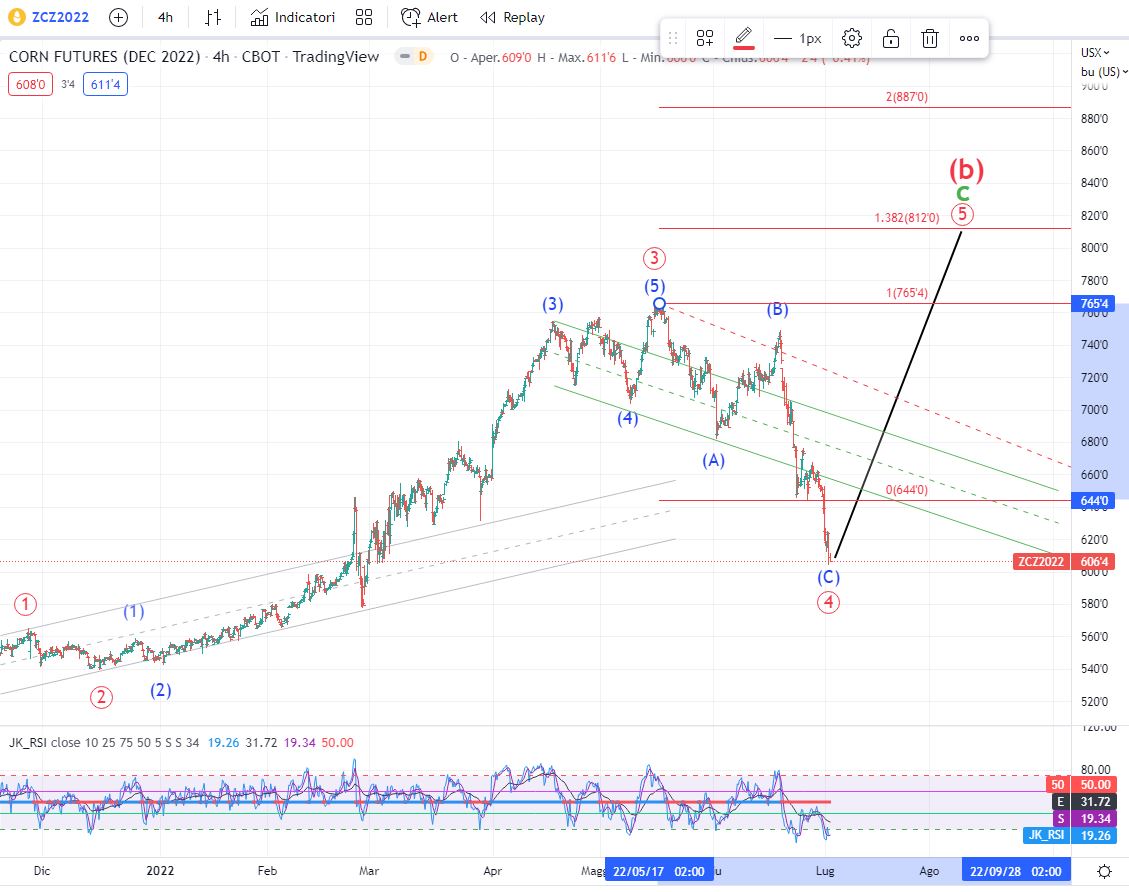Open the indicator templates grid icon
This screenshot has height=892, width=1129.
(x=364, y=17)
